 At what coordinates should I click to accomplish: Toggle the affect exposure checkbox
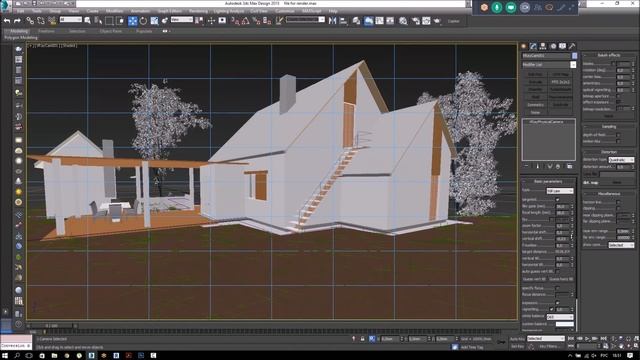[618, 102]
